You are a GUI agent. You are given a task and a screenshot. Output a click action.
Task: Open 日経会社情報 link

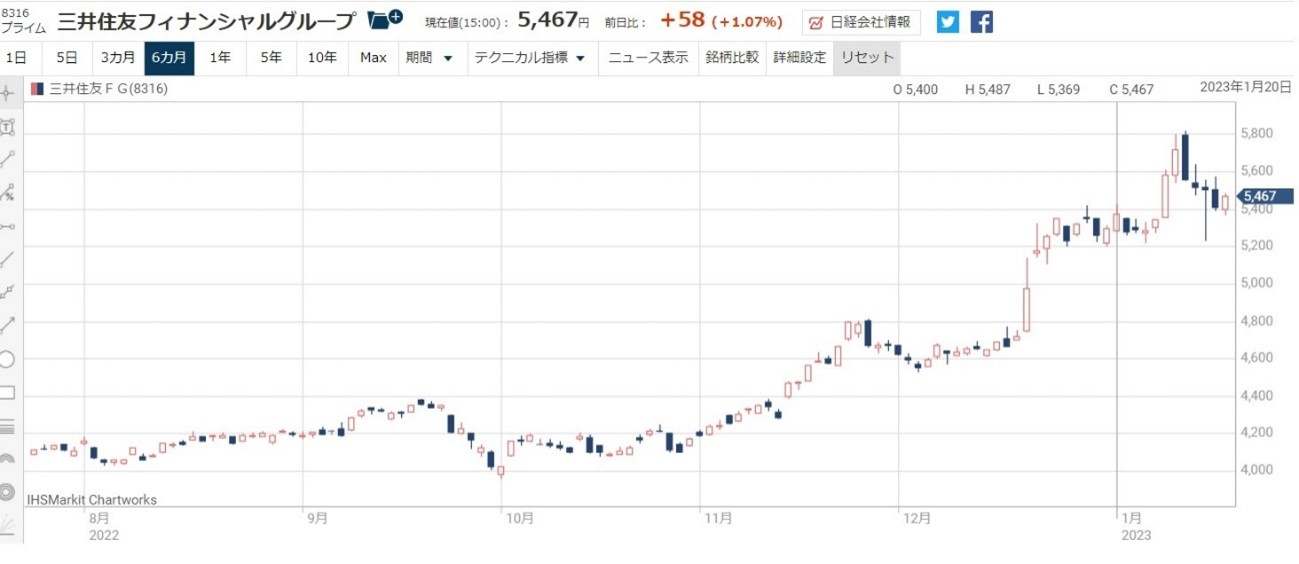[x=861, y=22]
